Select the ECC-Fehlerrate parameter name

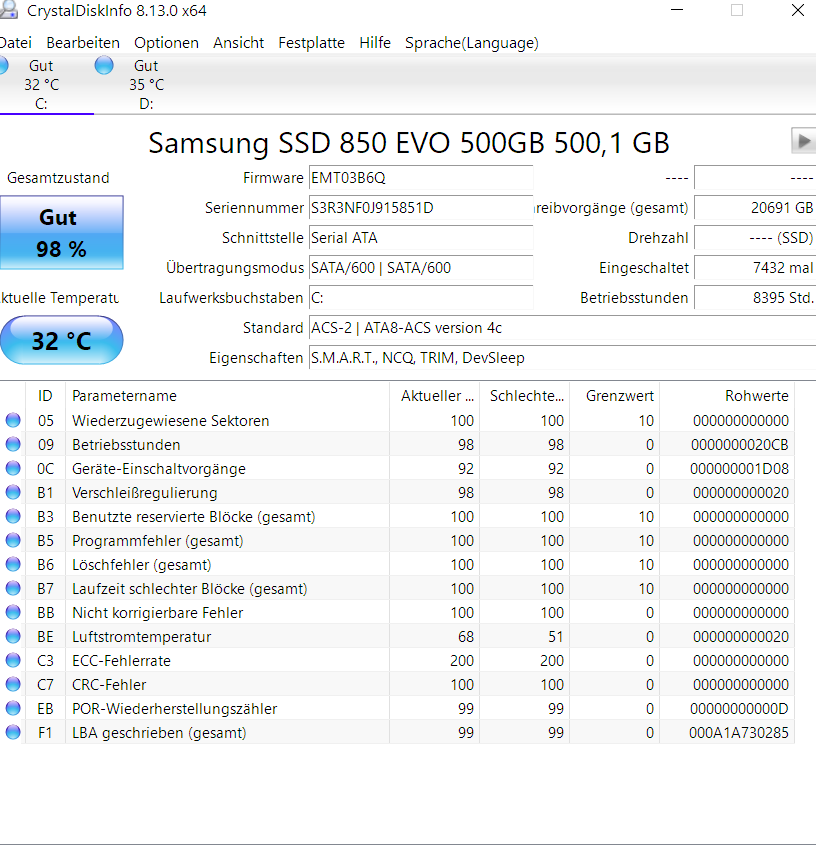click(x=121, y=661)
